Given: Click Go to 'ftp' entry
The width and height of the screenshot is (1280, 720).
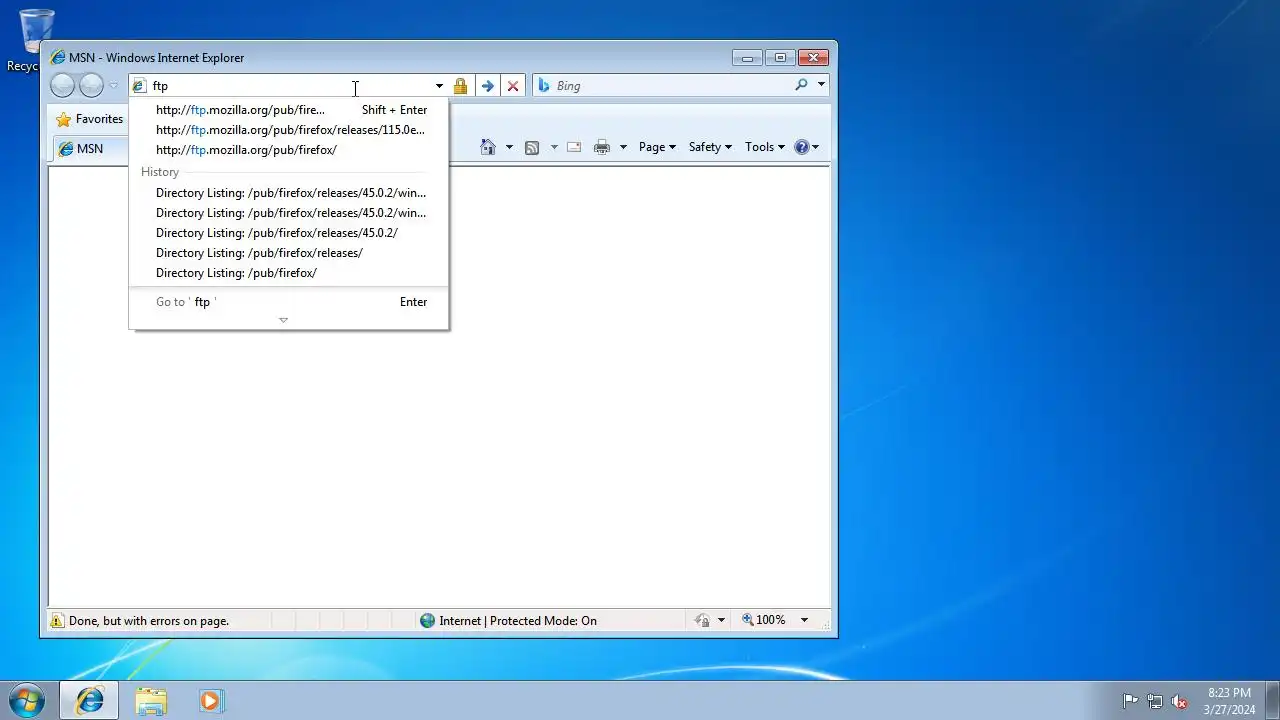Looking at the screenshot, I should pos(289,302).
